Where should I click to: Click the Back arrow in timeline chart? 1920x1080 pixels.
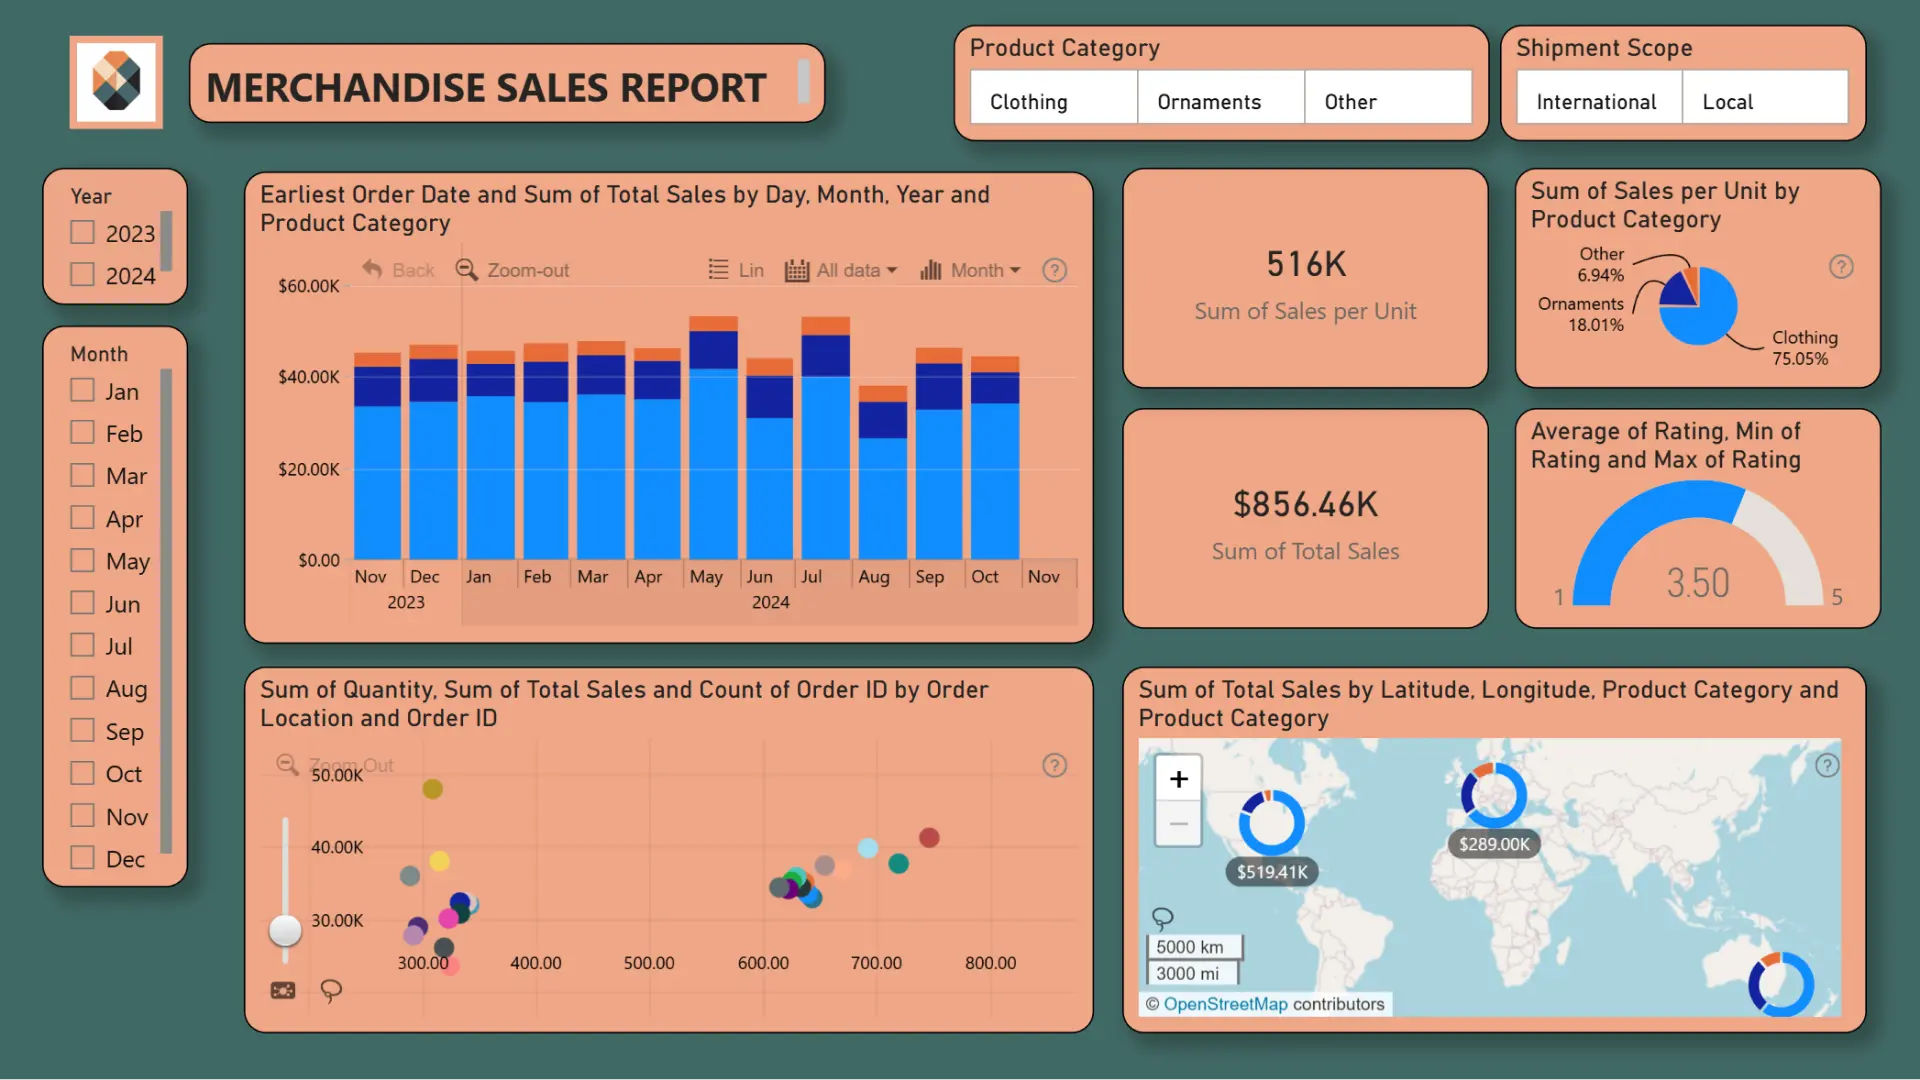click(x=372, y=269)
